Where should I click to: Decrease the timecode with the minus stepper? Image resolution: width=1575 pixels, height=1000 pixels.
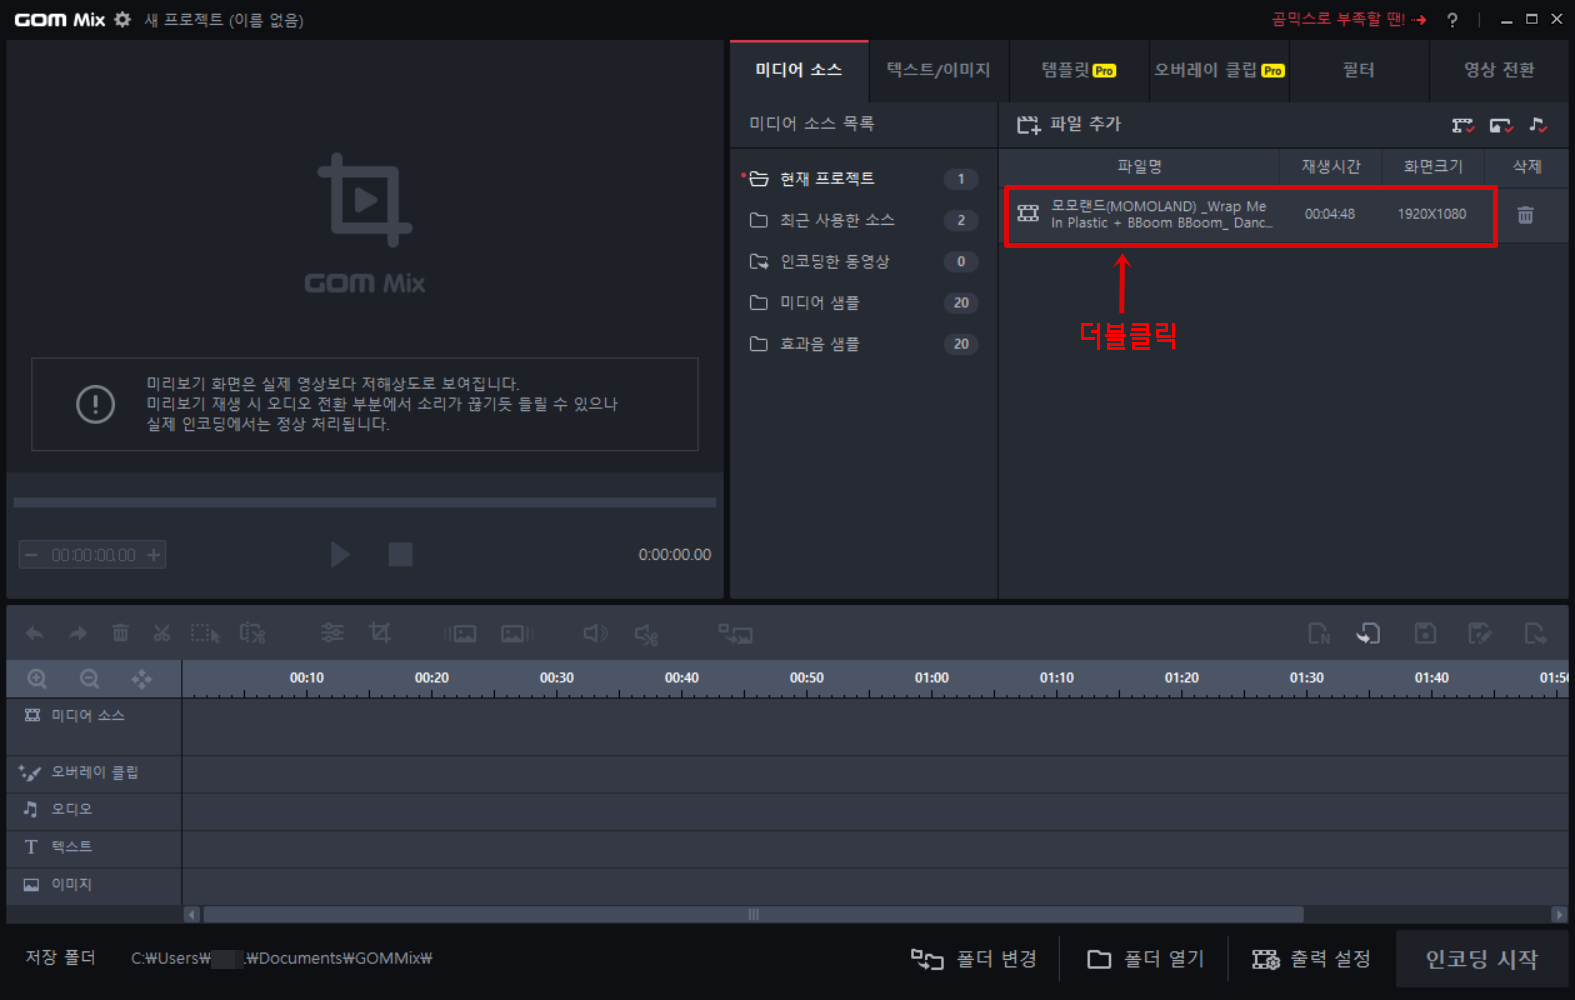point(31,555)
